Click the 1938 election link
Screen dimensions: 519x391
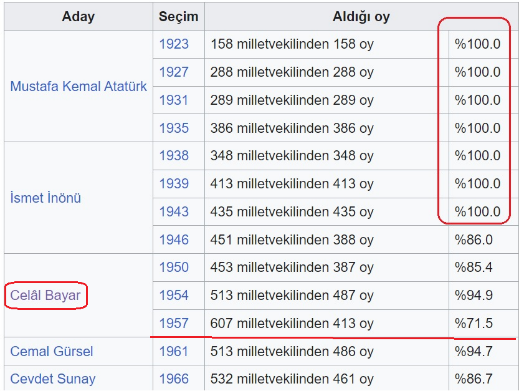tap(174, 155)
